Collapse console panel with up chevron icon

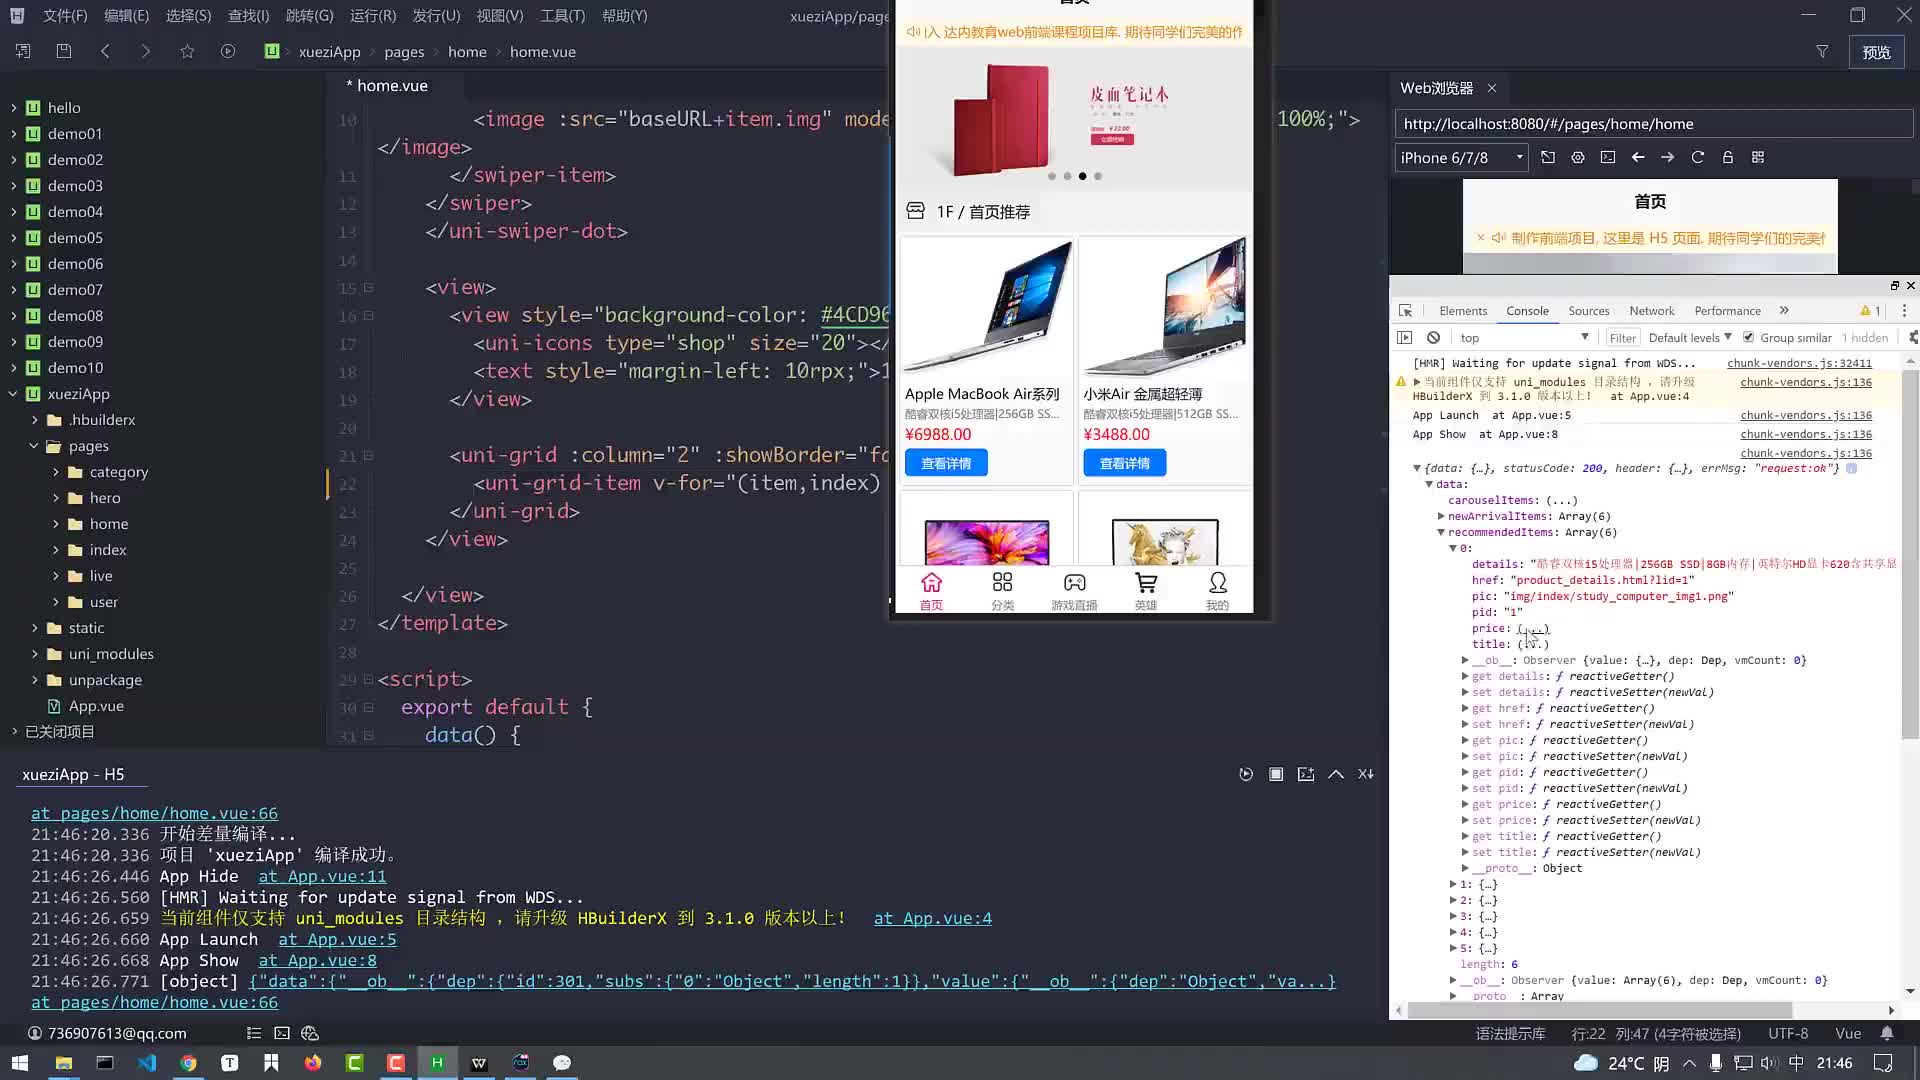pyautogui.click(x=1336, y=774)
